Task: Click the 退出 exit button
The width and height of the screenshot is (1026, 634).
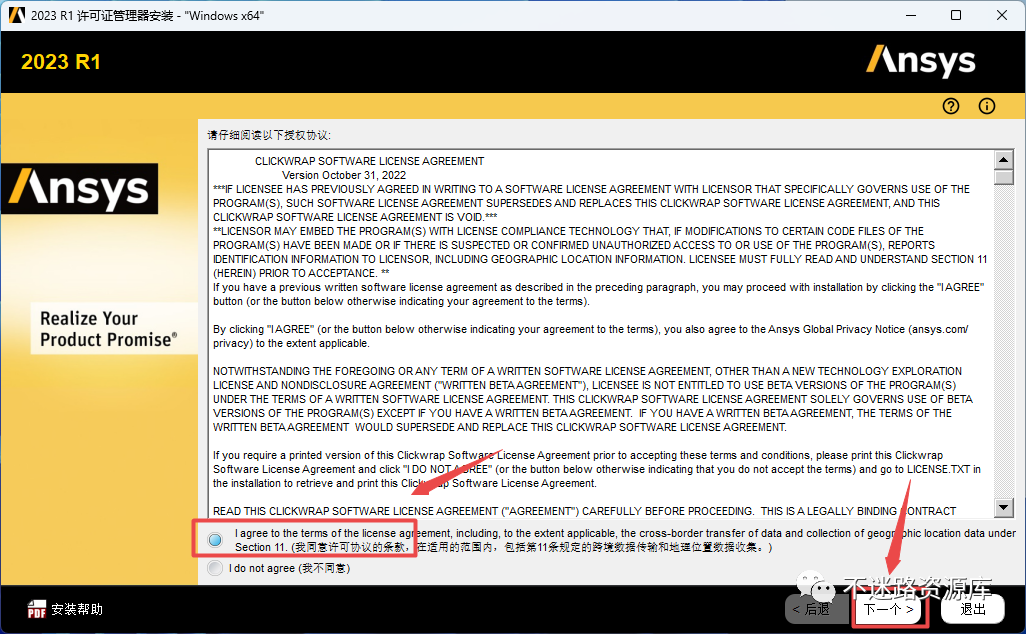Action: [972, 609]
